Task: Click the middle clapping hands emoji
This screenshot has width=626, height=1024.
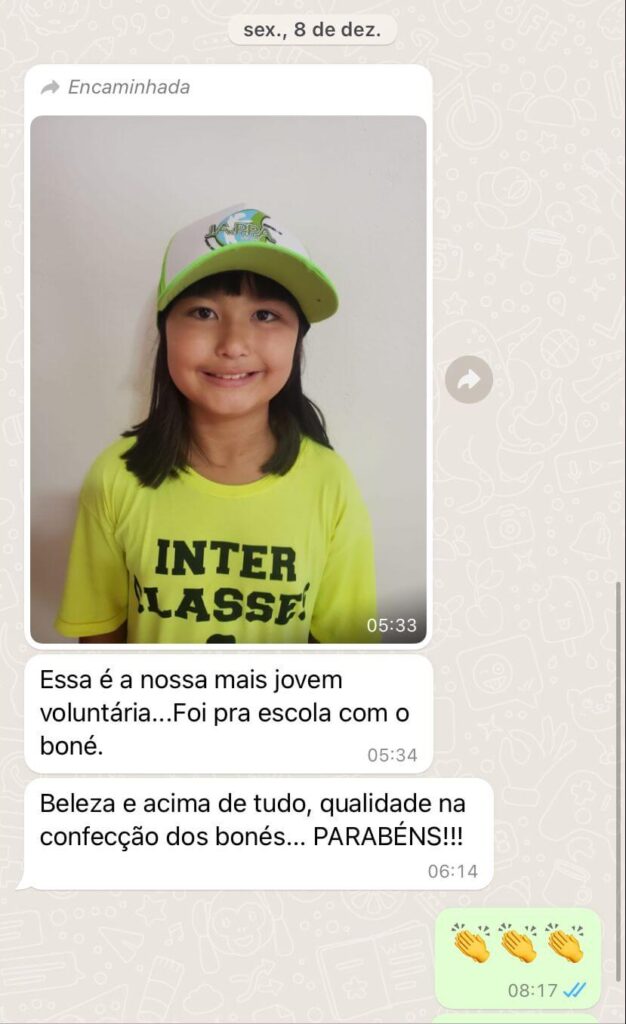Action: coord(518,942)
